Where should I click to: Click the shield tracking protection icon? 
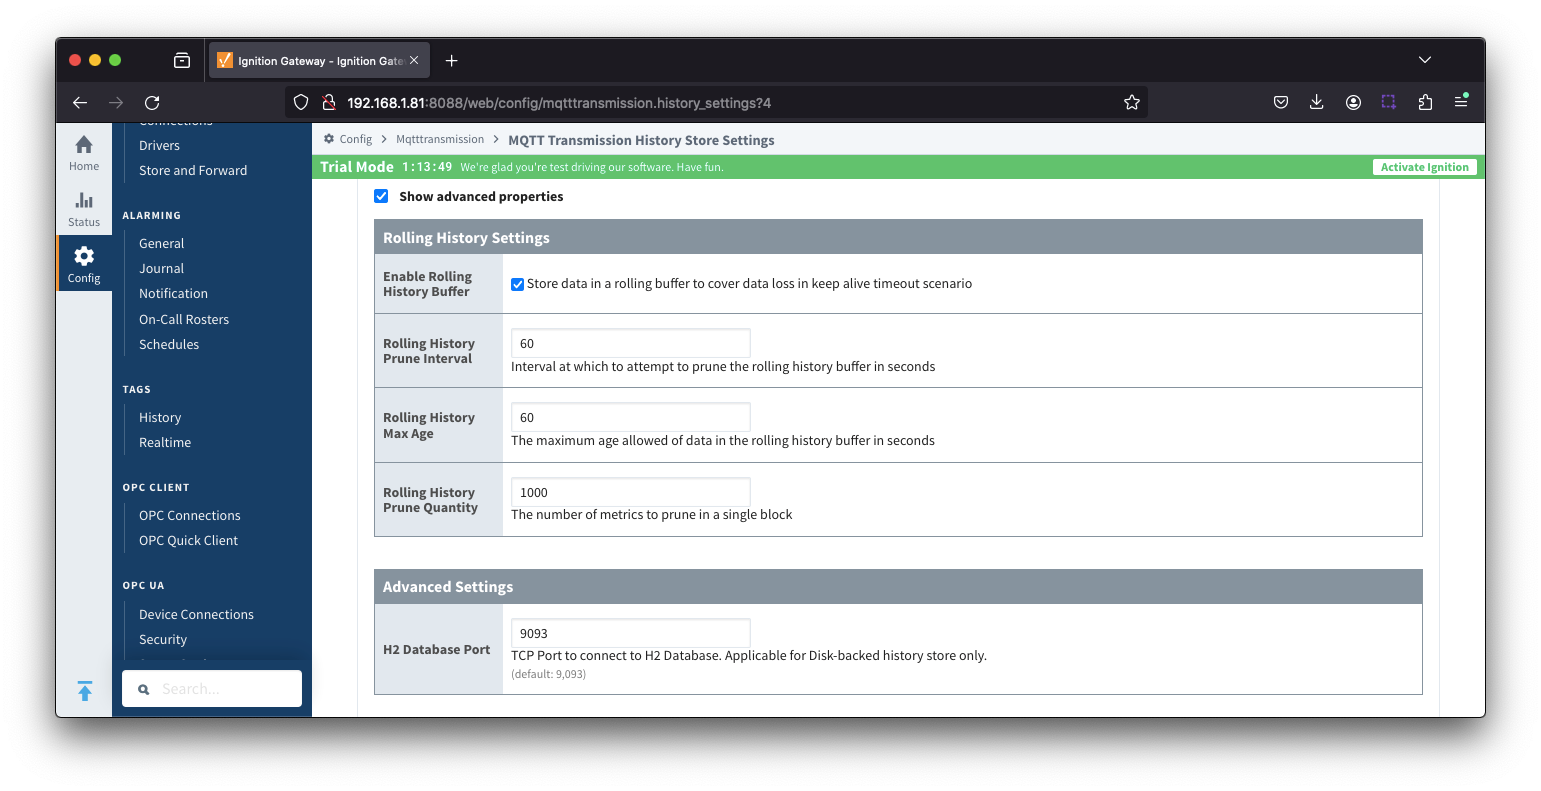[x=301, y=102]
